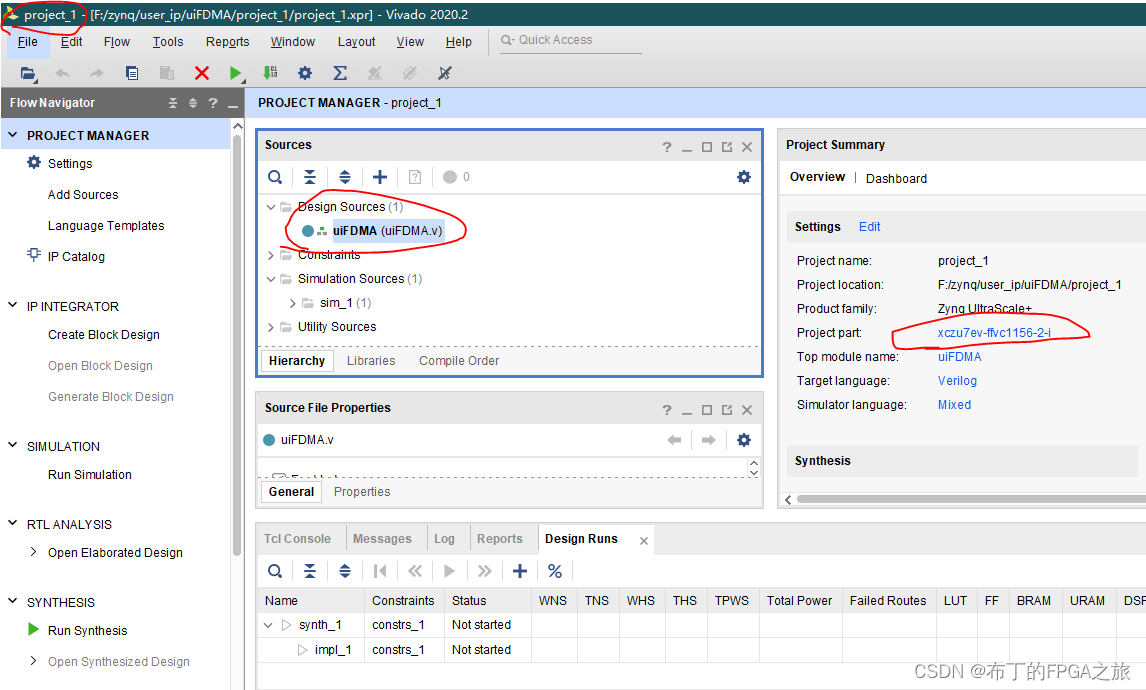1146x690 pixels.
Task: Open Settings via the toolbar gear icon
Action: click(x=305, y=73)
